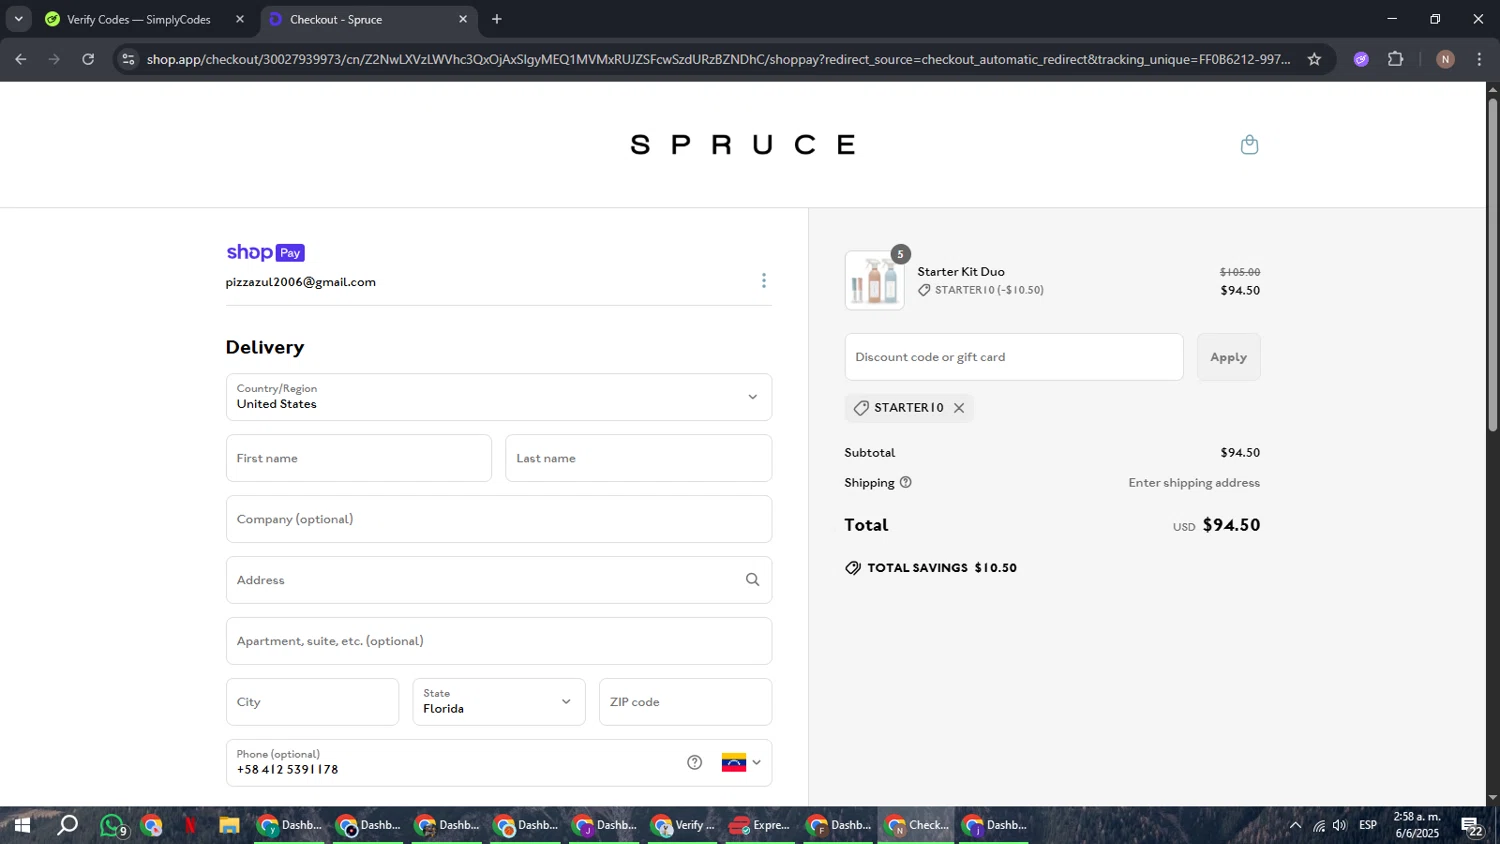Click the pizzazul2006@gmail.com email text
The width and height of the screenshot is (1500, 844).
pyautogui.click(x=301, y=282)
